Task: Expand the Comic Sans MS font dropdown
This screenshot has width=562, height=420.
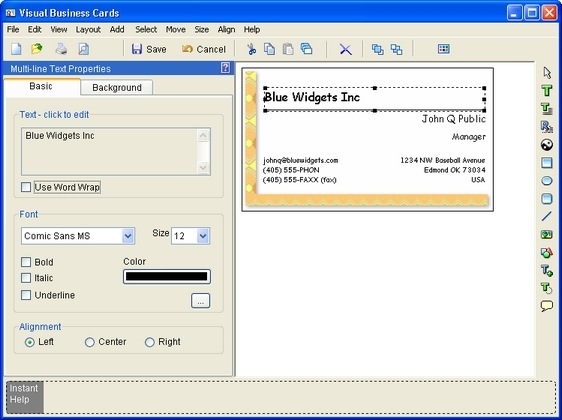Action: tap(128, 236)
